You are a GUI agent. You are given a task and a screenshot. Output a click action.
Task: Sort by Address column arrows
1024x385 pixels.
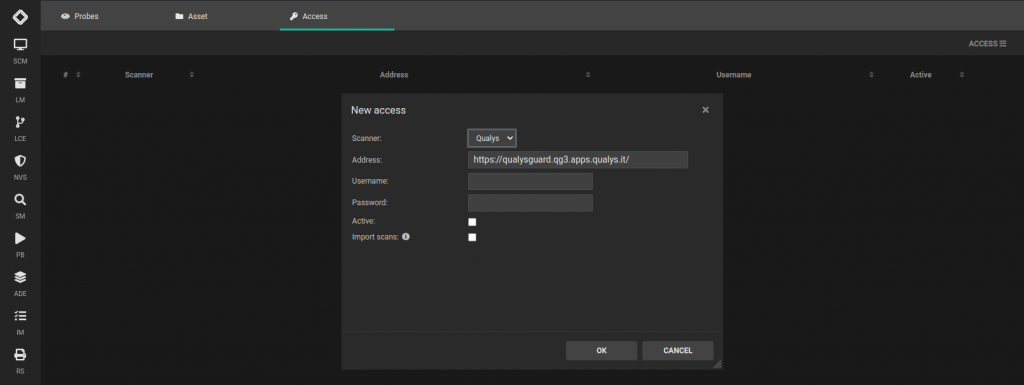[x=588, y=75]
